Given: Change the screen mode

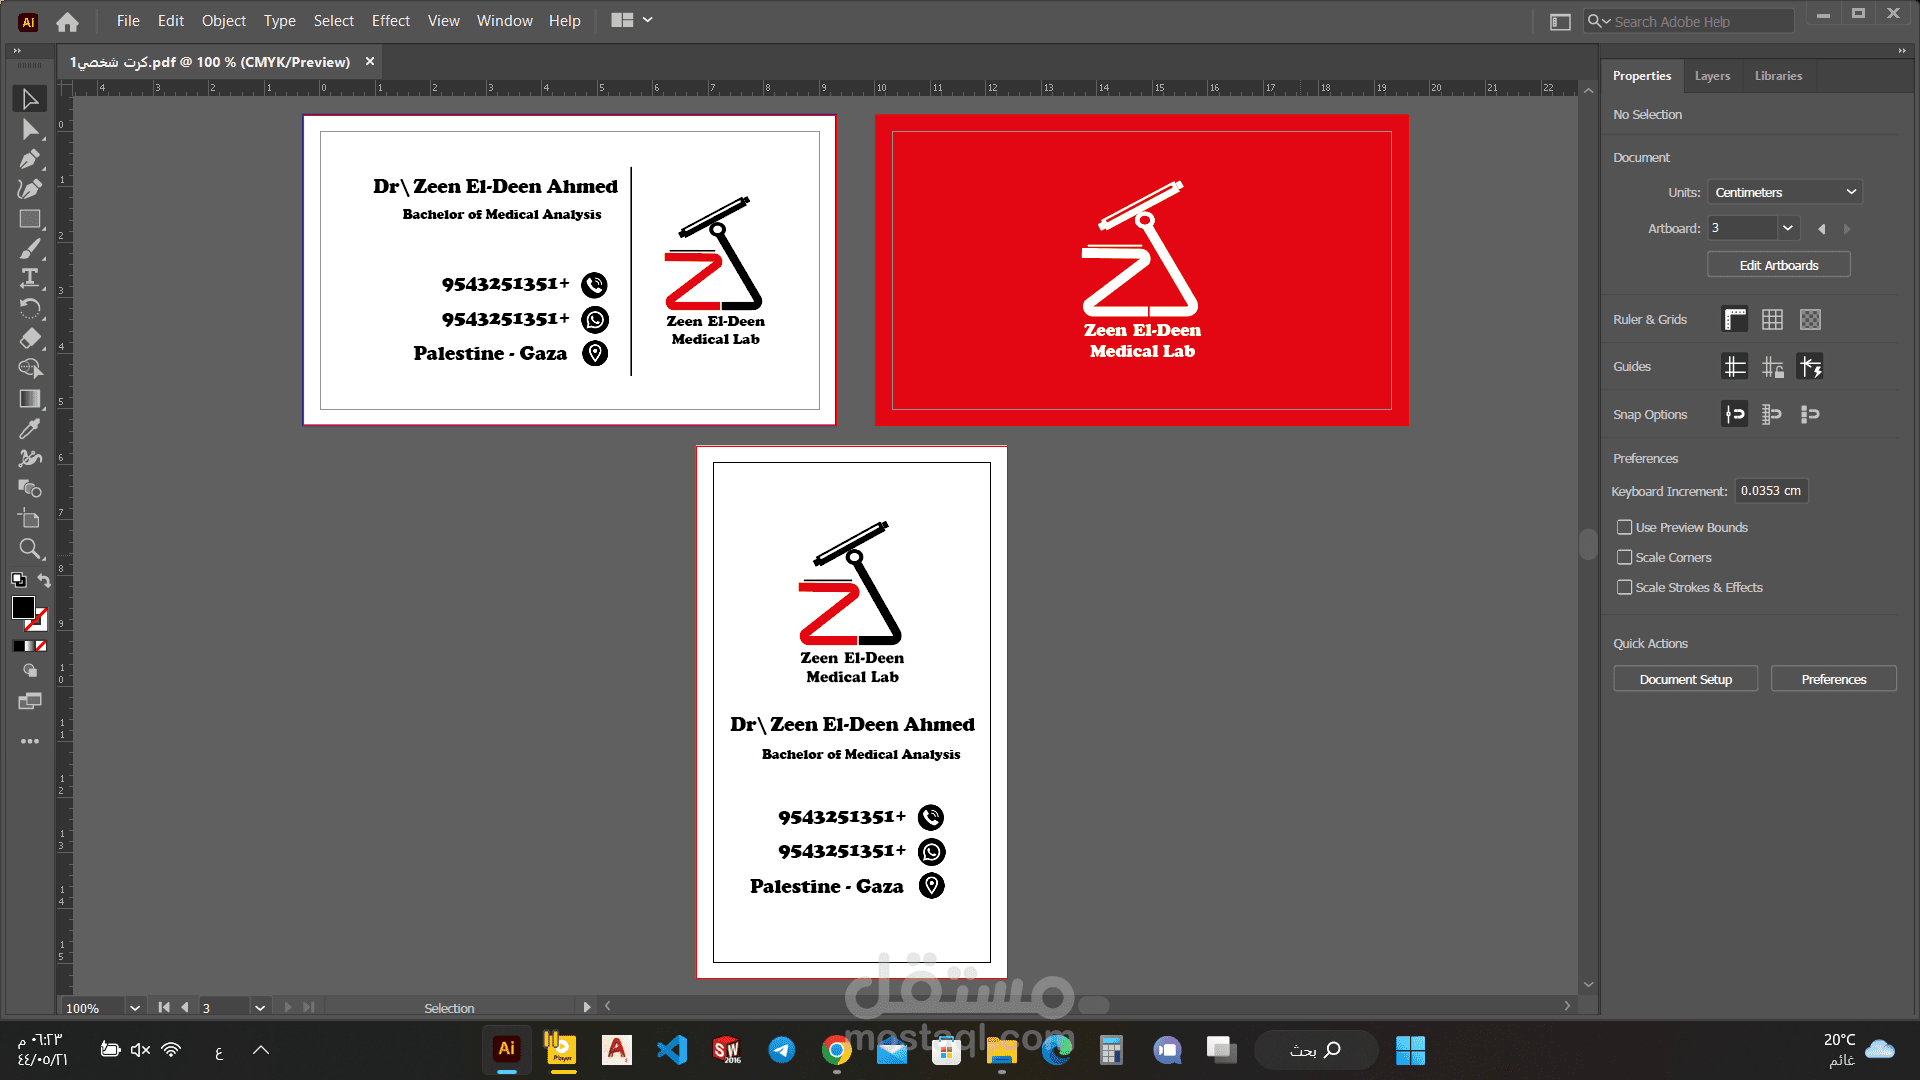Looking at the screenshot, I should point(30,701).
